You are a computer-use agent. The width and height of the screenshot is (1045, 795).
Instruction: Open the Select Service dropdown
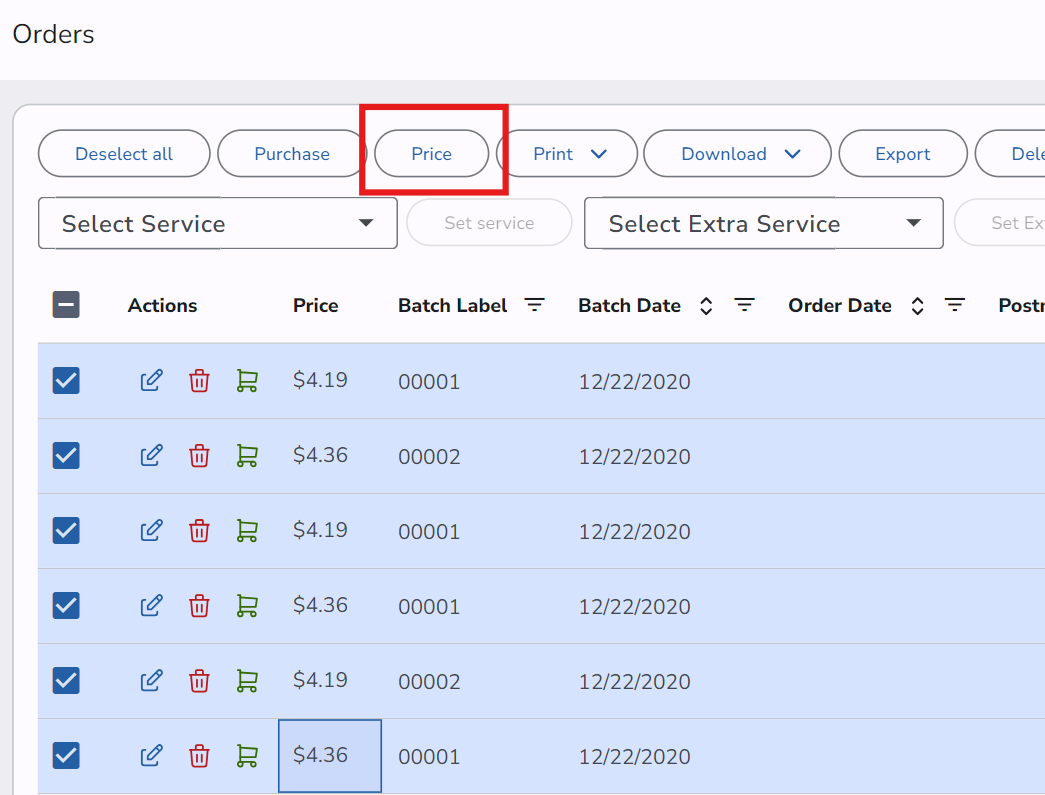point(218,223)
